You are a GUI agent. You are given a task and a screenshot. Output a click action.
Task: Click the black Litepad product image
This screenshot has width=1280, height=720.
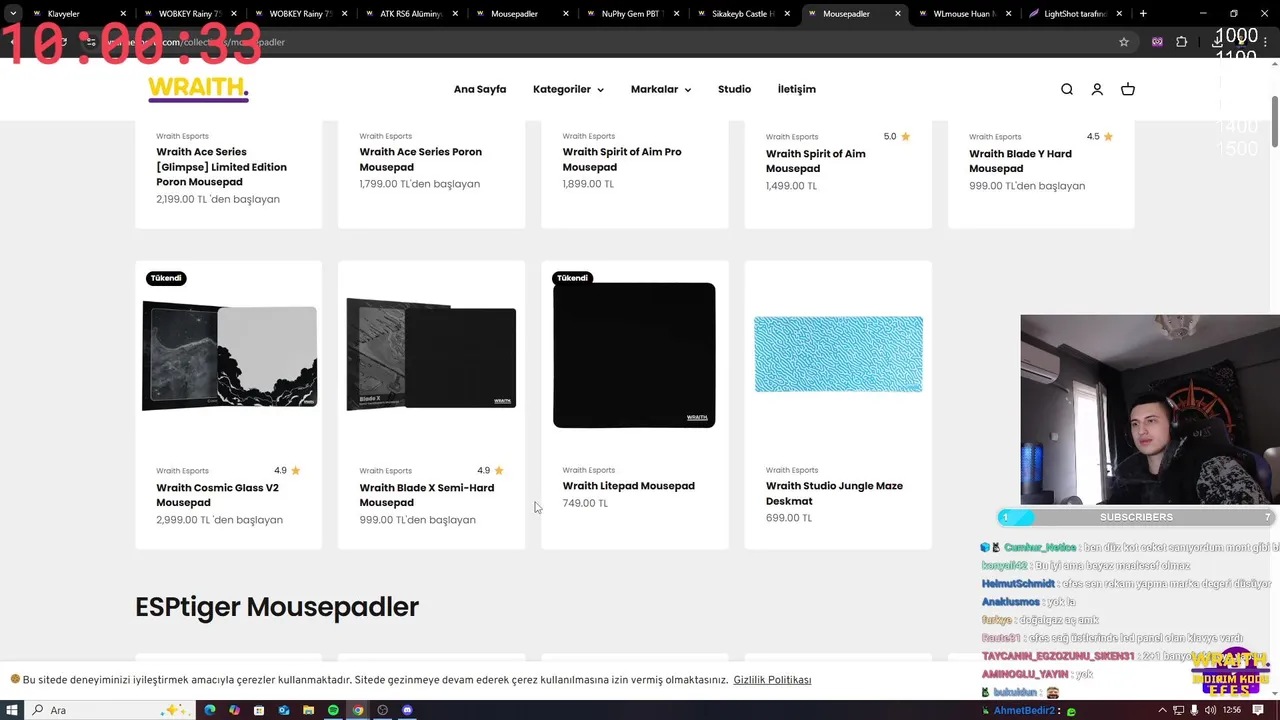(x=634, y=355)
